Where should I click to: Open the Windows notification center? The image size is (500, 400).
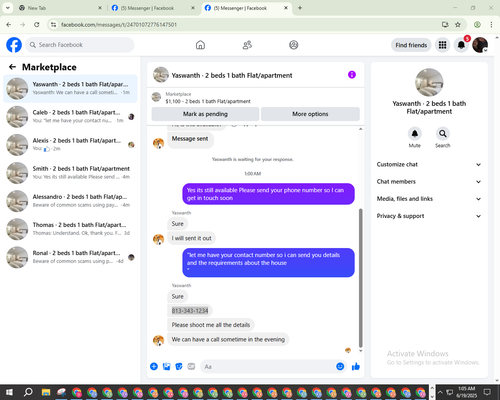pos(487,392)
